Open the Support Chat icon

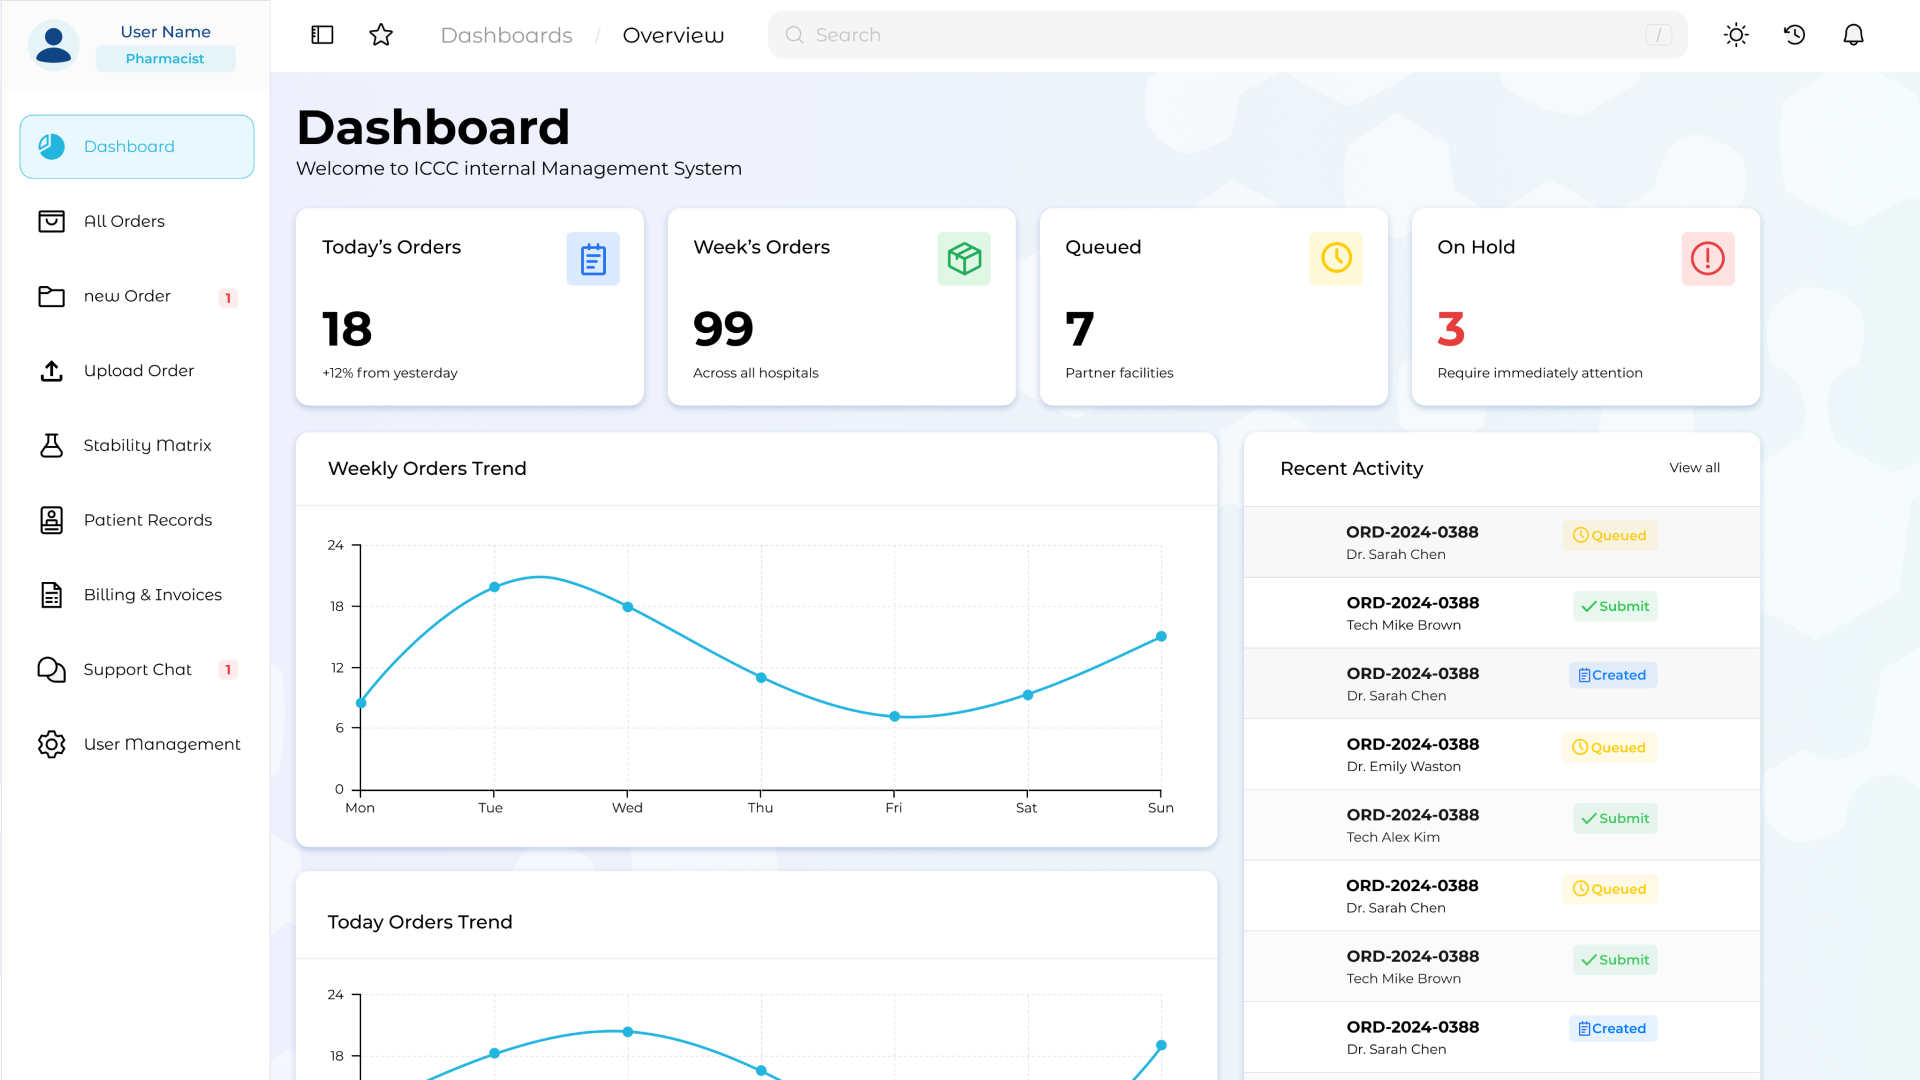tap(51, 670)
